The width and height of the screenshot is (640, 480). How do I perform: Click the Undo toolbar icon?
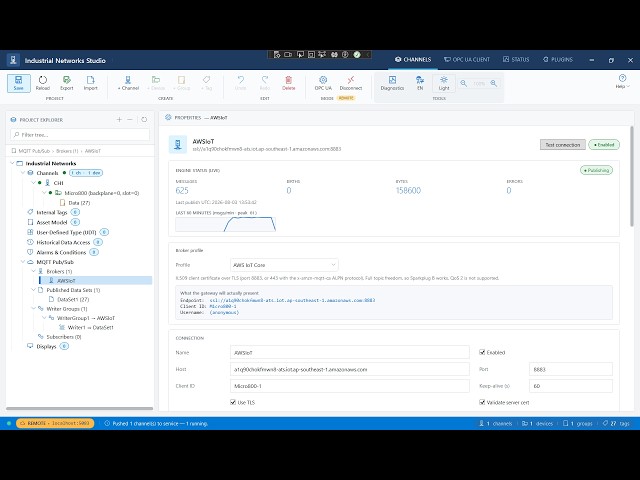pos(240,83)
